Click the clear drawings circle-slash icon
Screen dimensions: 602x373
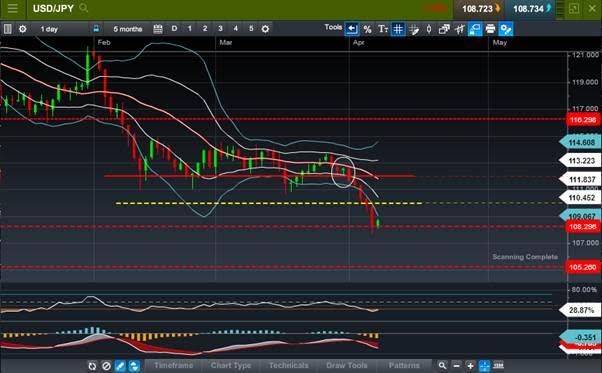[106, 366]
